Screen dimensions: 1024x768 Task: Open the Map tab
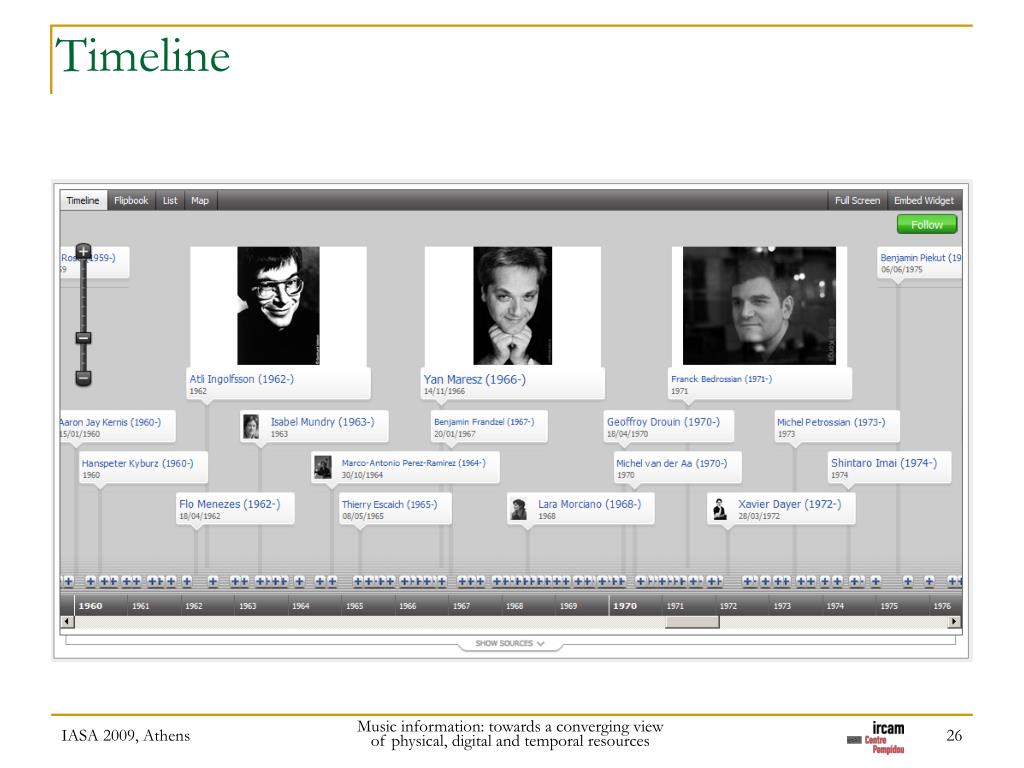pos(200,200)
